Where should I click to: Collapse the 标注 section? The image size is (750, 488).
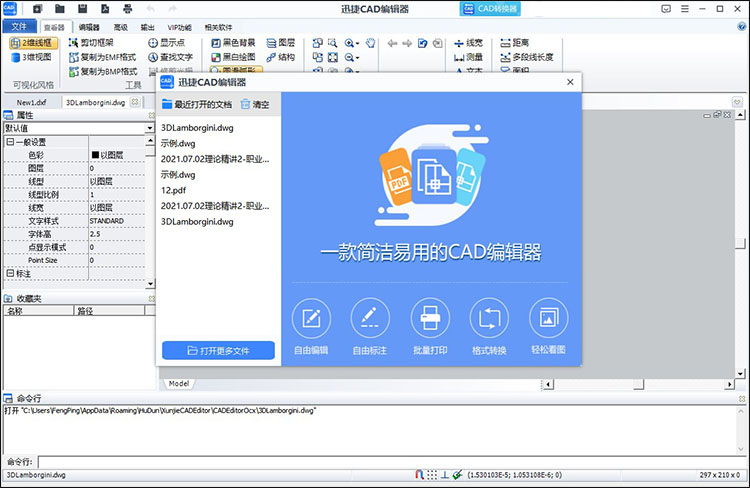10,273
